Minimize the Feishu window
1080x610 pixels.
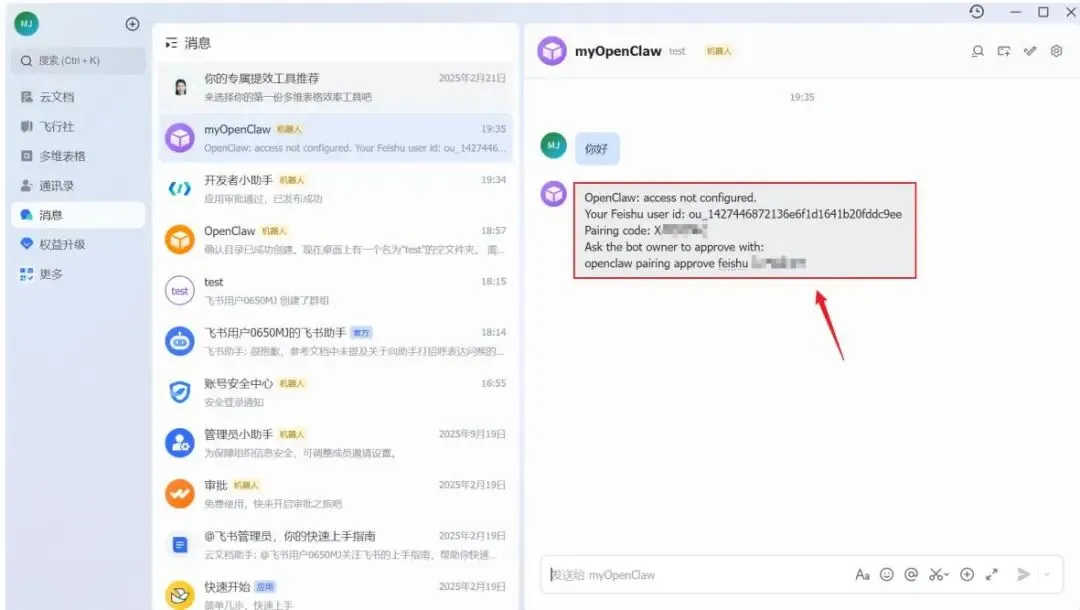[x=1015, y=12]
